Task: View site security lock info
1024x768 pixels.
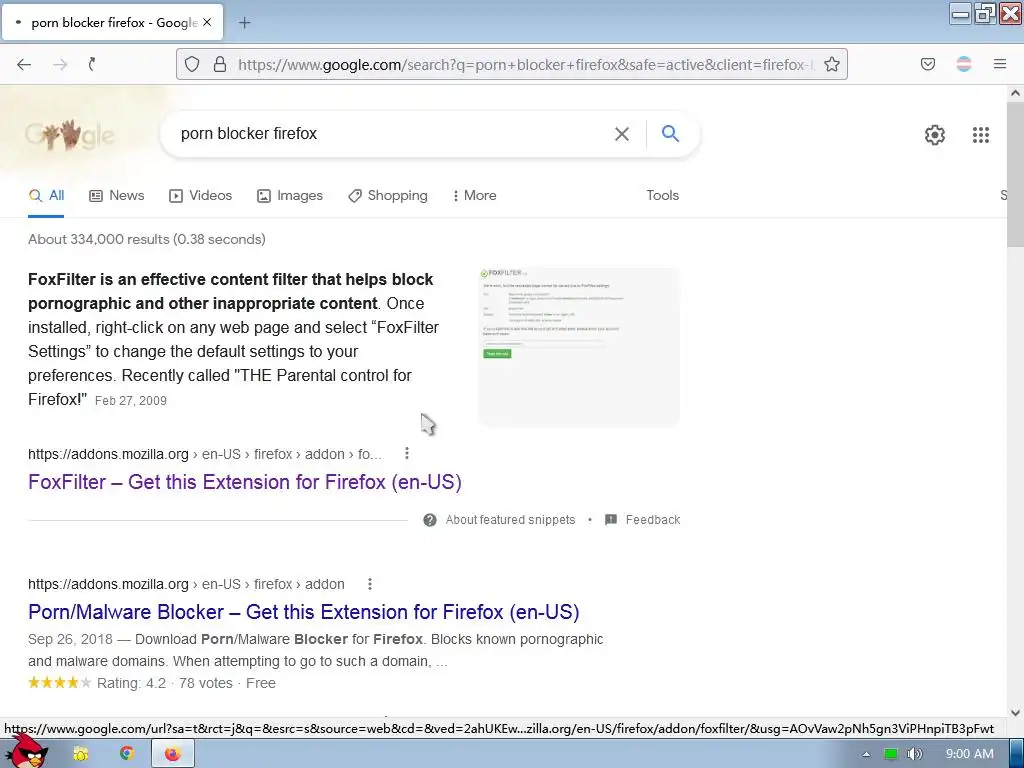Action: pos(220,64)
